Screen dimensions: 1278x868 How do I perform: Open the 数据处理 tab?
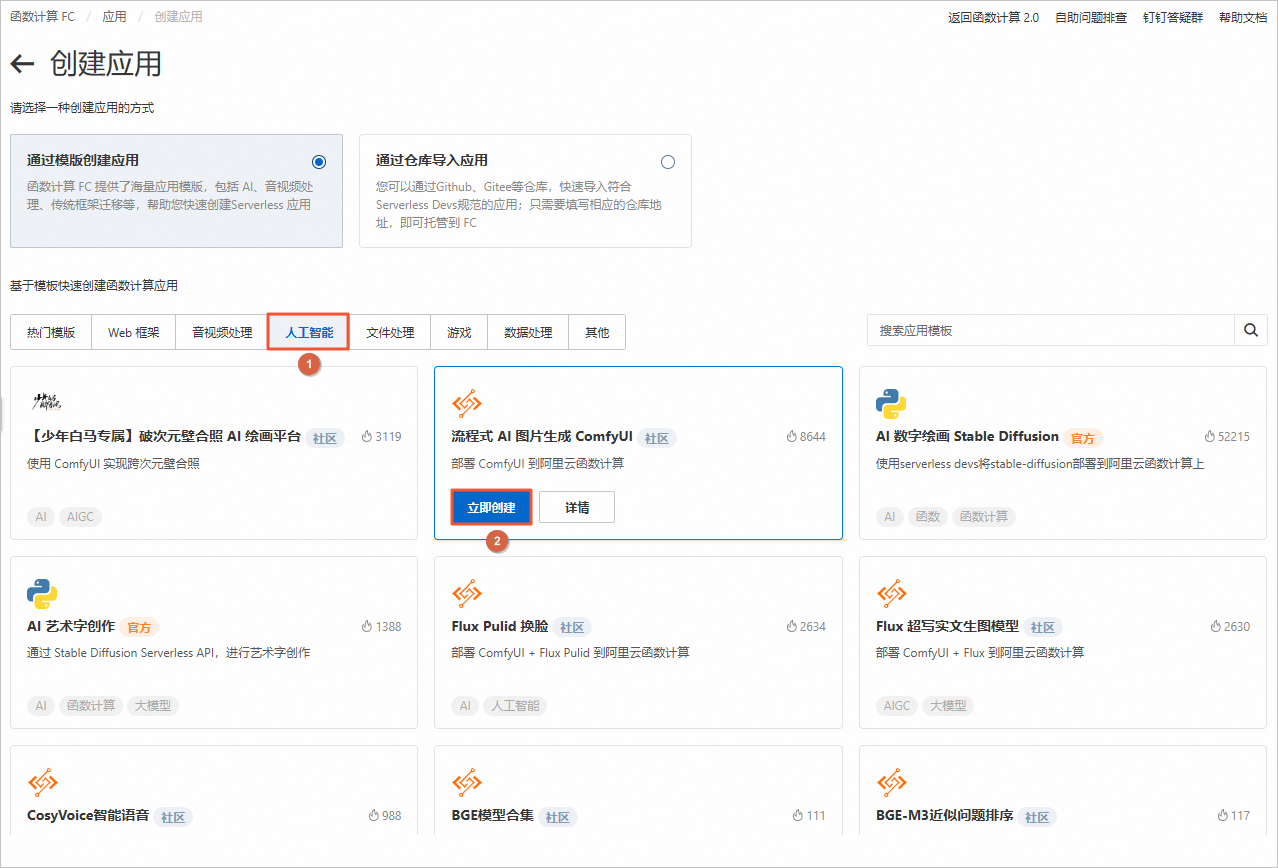(x=528, y=333)
